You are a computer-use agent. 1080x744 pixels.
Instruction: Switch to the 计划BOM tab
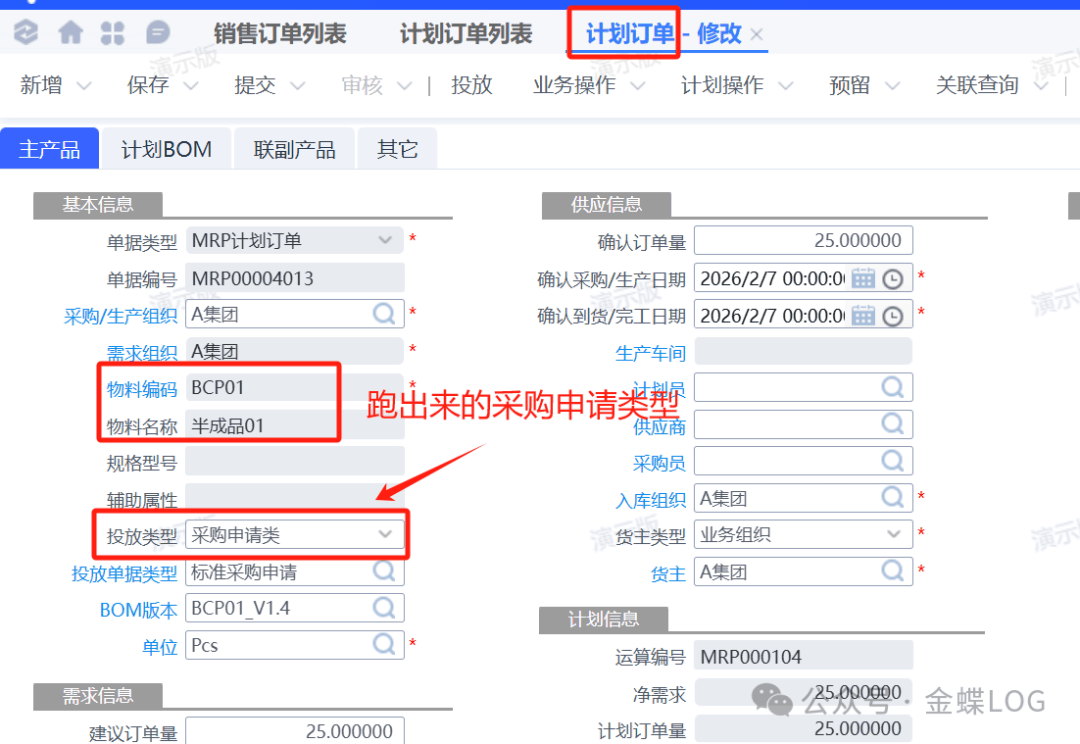167,150
